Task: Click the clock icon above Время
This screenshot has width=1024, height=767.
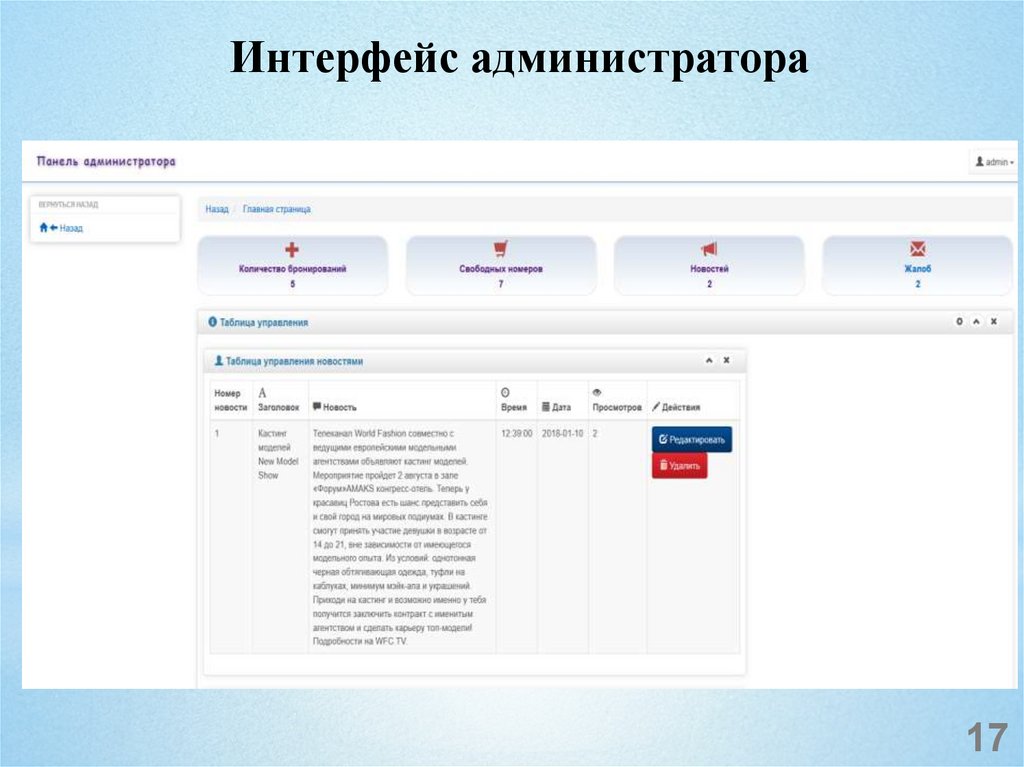Action: 505,393
